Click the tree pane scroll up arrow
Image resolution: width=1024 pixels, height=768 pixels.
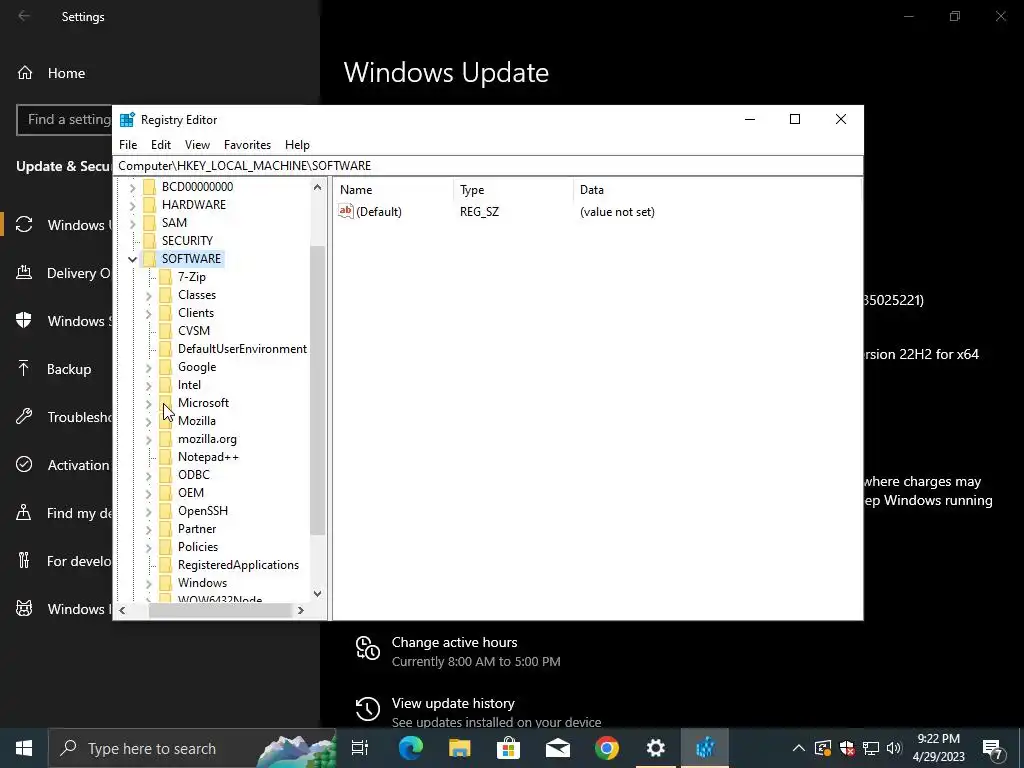[317, 187]
